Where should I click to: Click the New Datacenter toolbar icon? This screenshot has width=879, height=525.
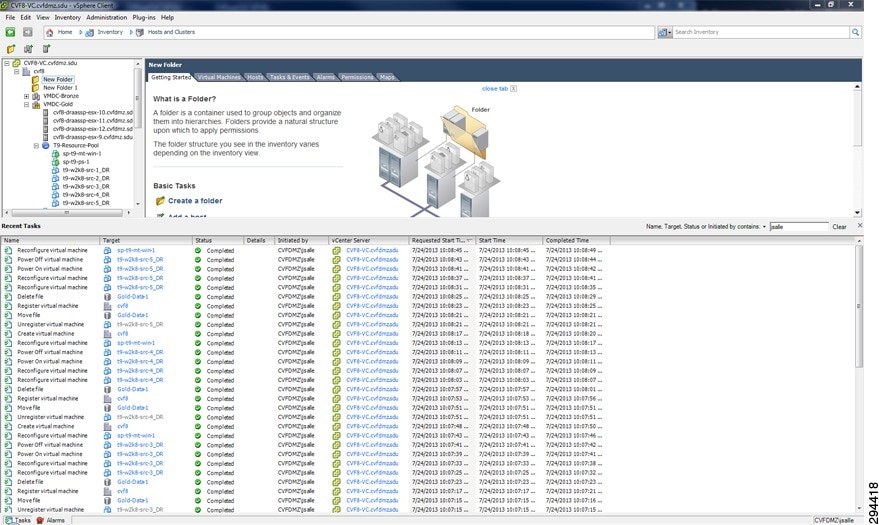(x=28, y=49)
